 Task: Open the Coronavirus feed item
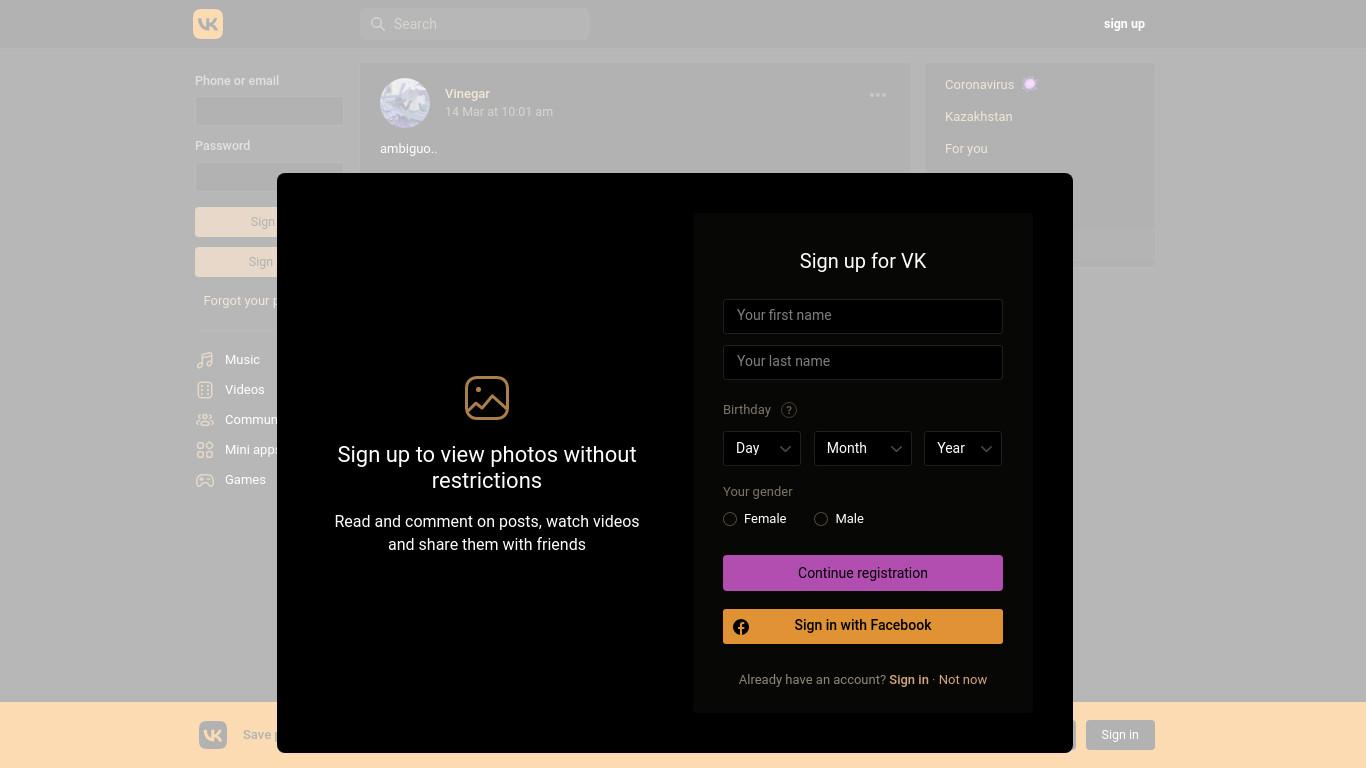[1039, 85]
